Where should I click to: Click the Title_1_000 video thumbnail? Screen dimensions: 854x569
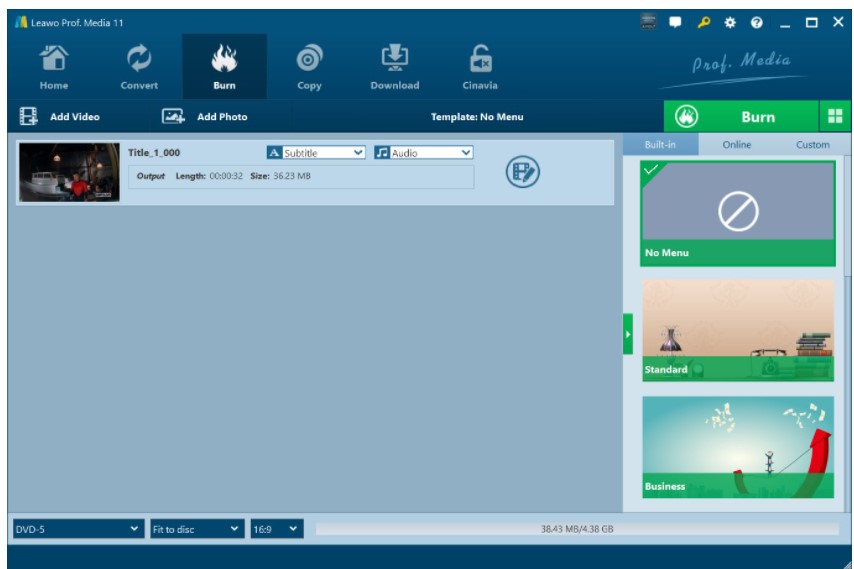click(x=69, y=172)
